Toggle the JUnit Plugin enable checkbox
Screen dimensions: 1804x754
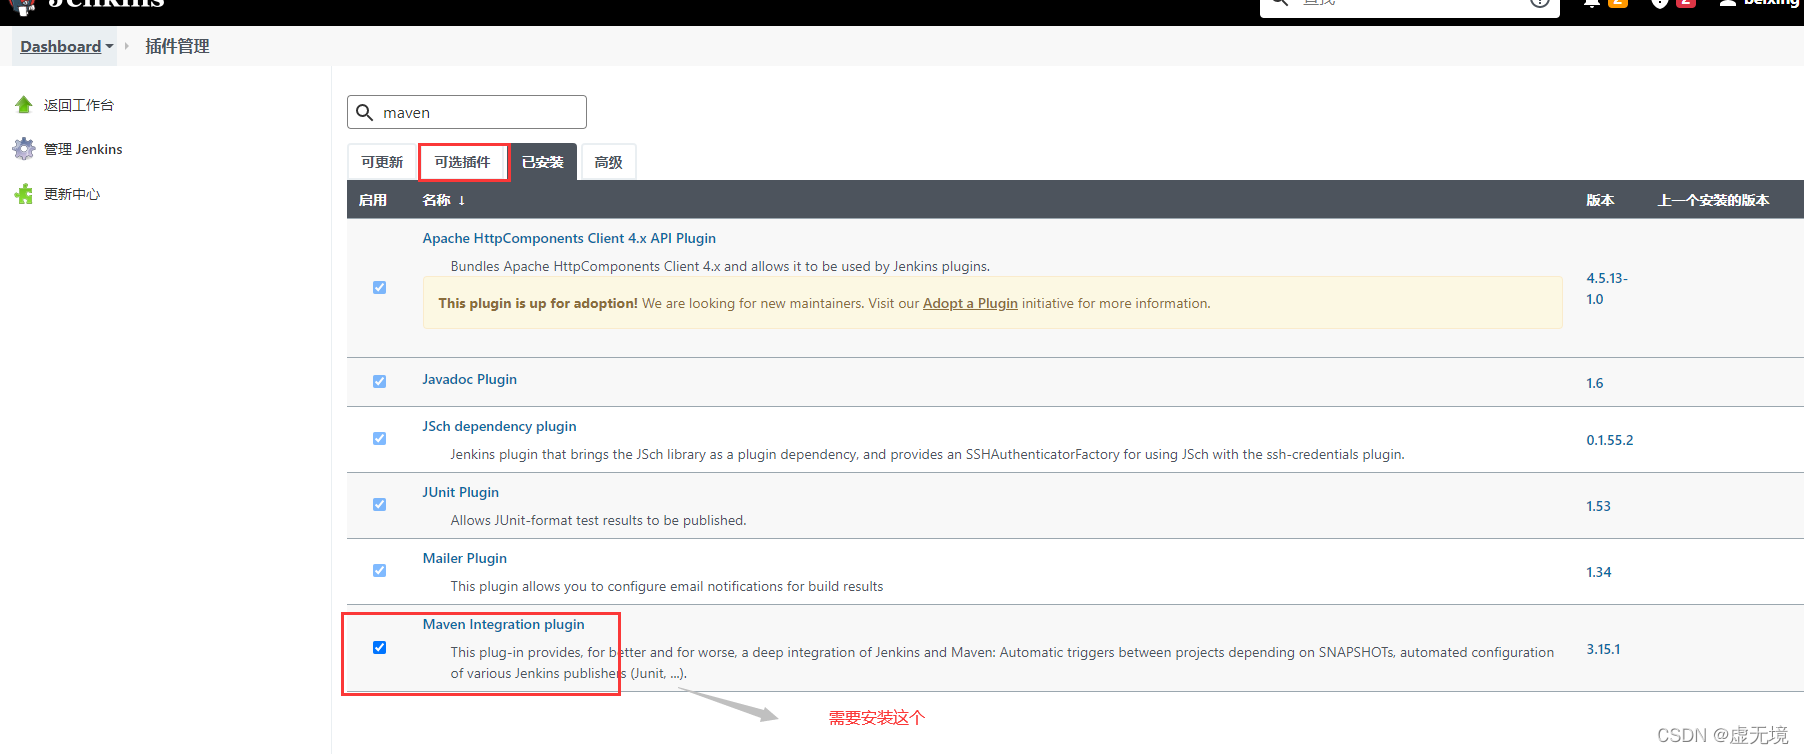379,504
